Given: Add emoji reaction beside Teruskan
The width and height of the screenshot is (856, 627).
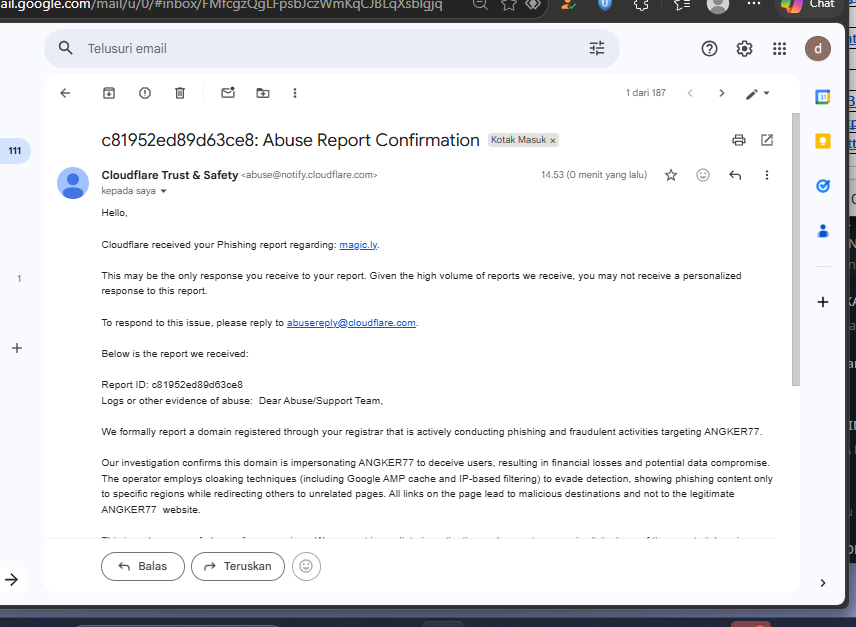Looking at the screenshot, I should [306, 566].
